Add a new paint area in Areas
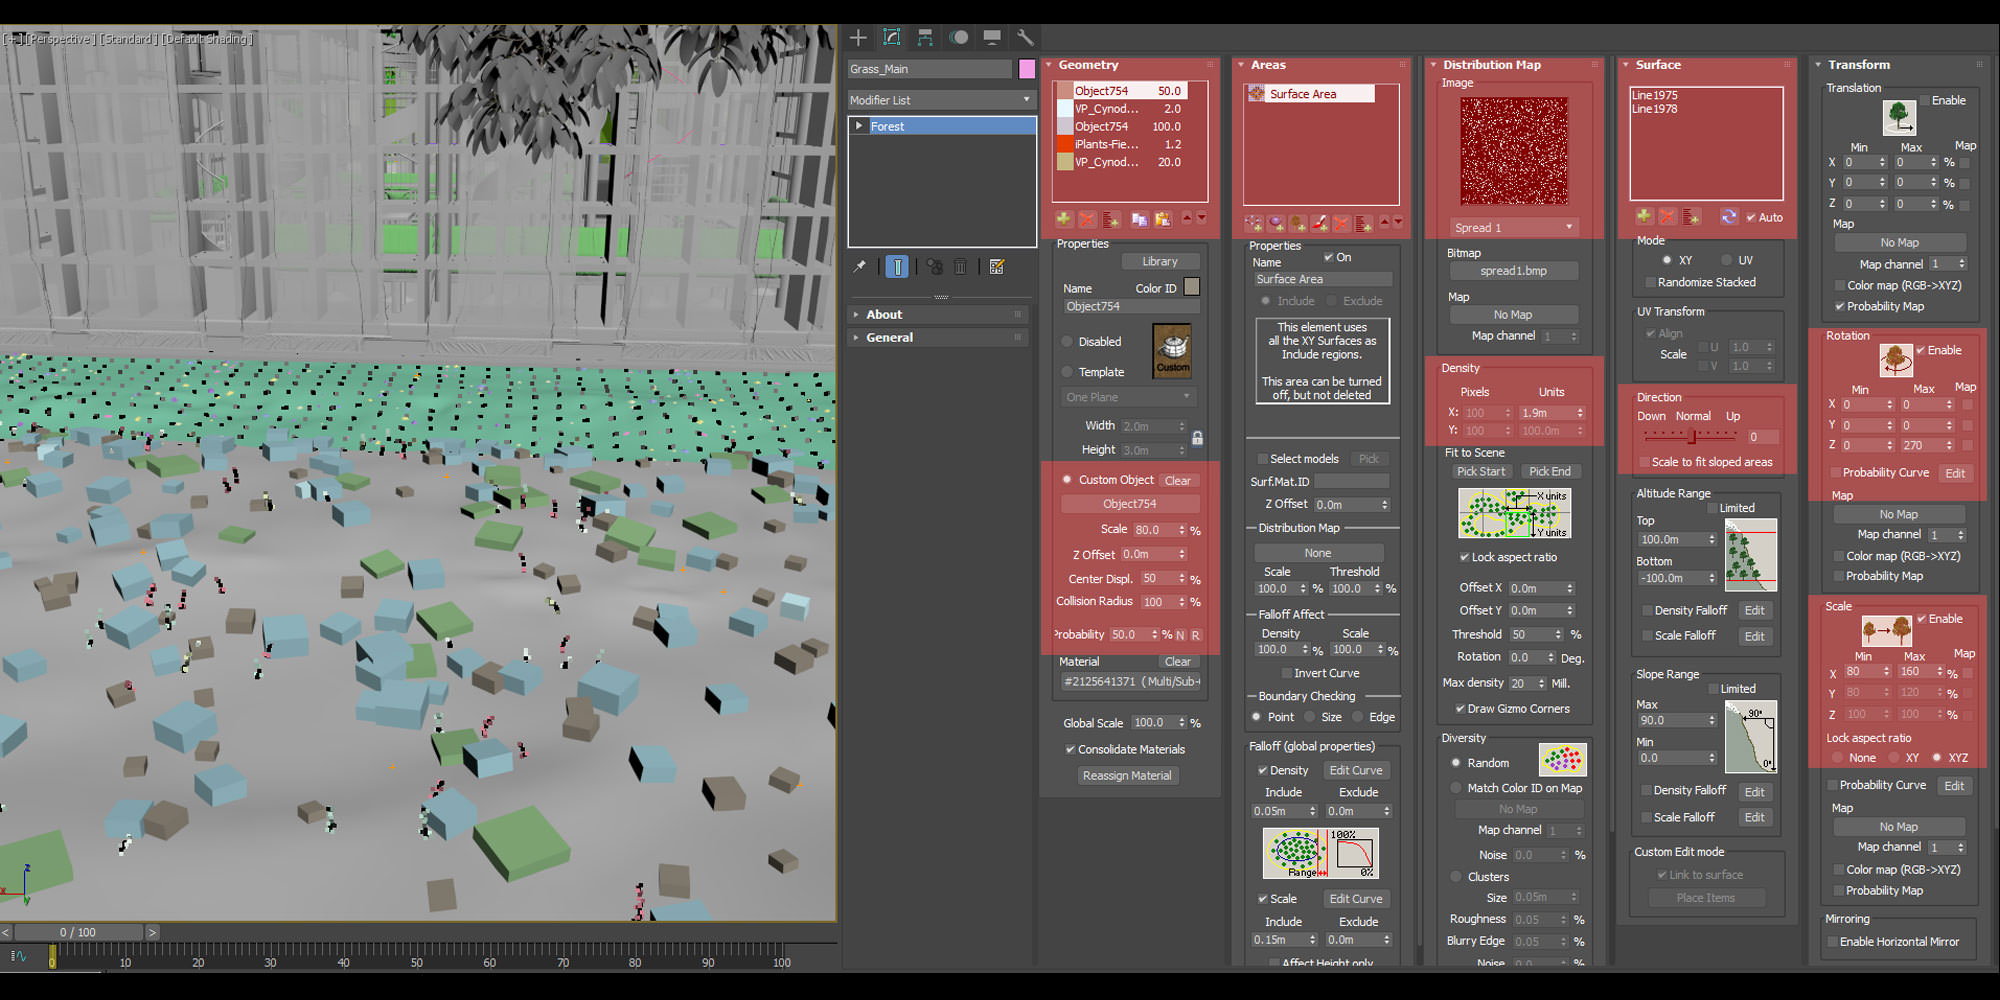Viewport: 2000px width, 1000px height. pyautogui.click(x=1320, y=223)
